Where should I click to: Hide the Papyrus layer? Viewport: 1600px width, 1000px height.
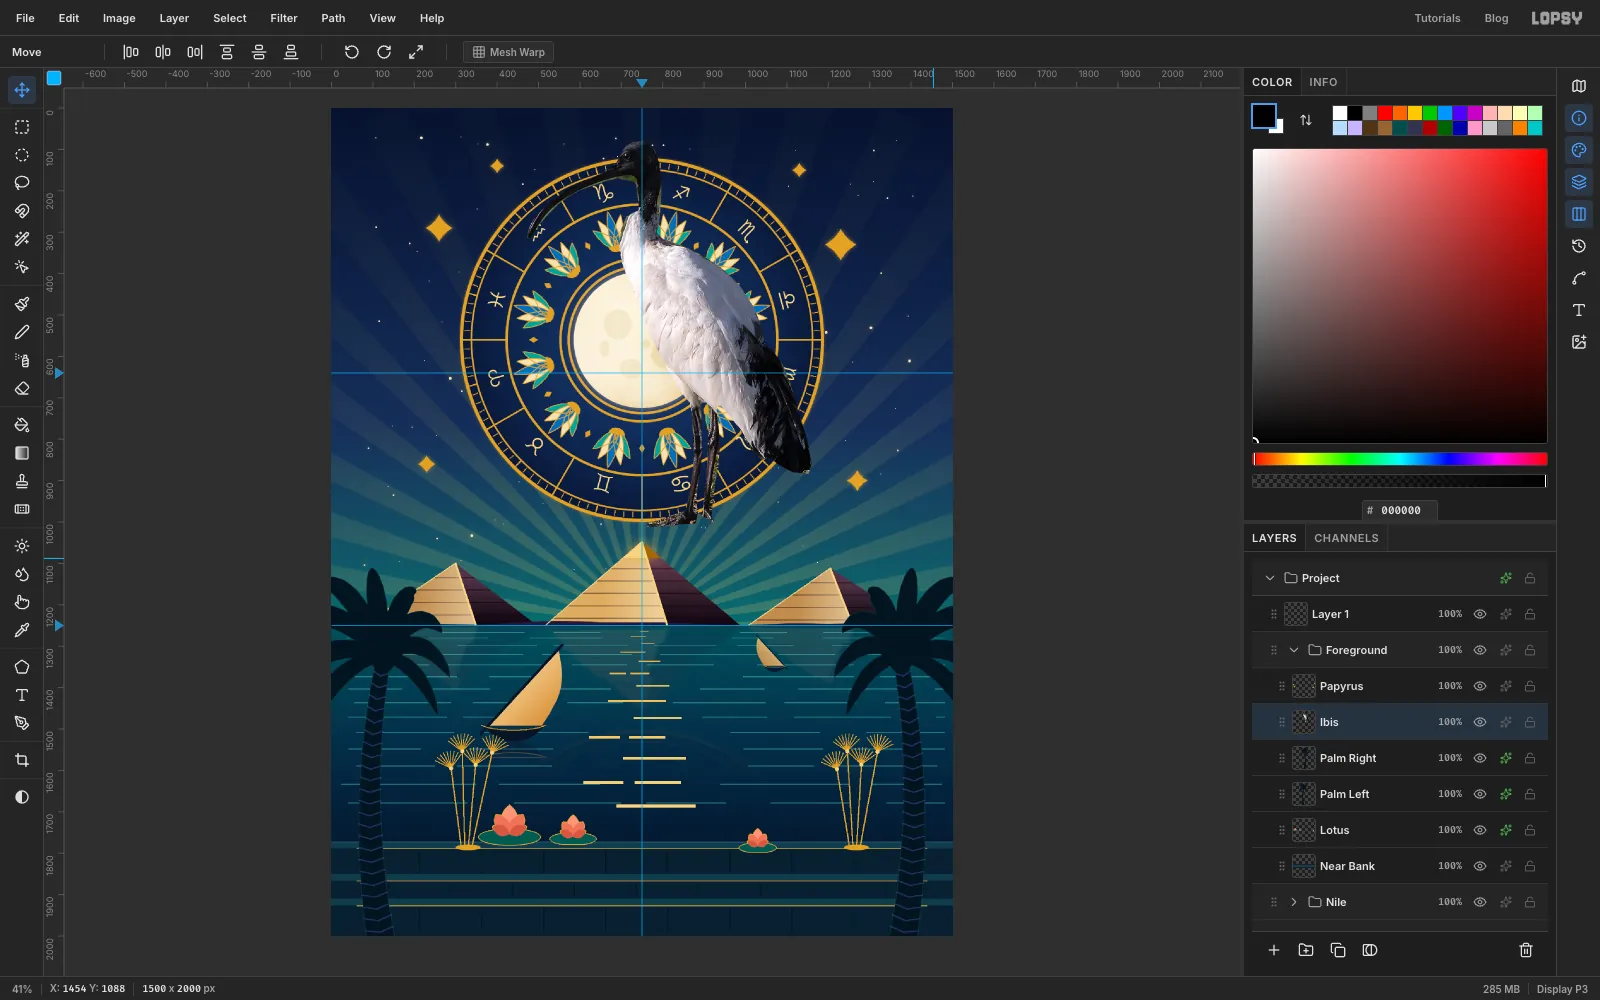coord(1480,686)
